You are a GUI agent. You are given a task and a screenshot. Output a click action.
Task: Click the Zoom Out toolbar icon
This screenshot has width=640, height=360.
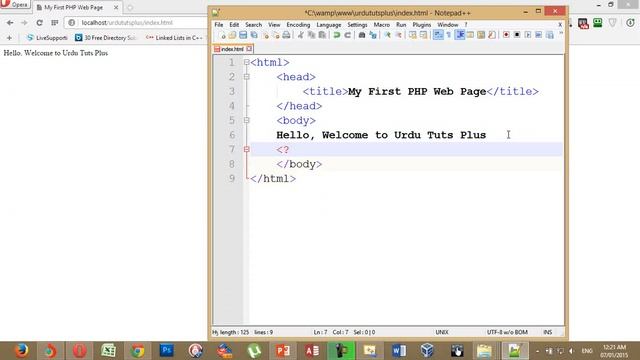pyautogui.click(x=398, y=35)
